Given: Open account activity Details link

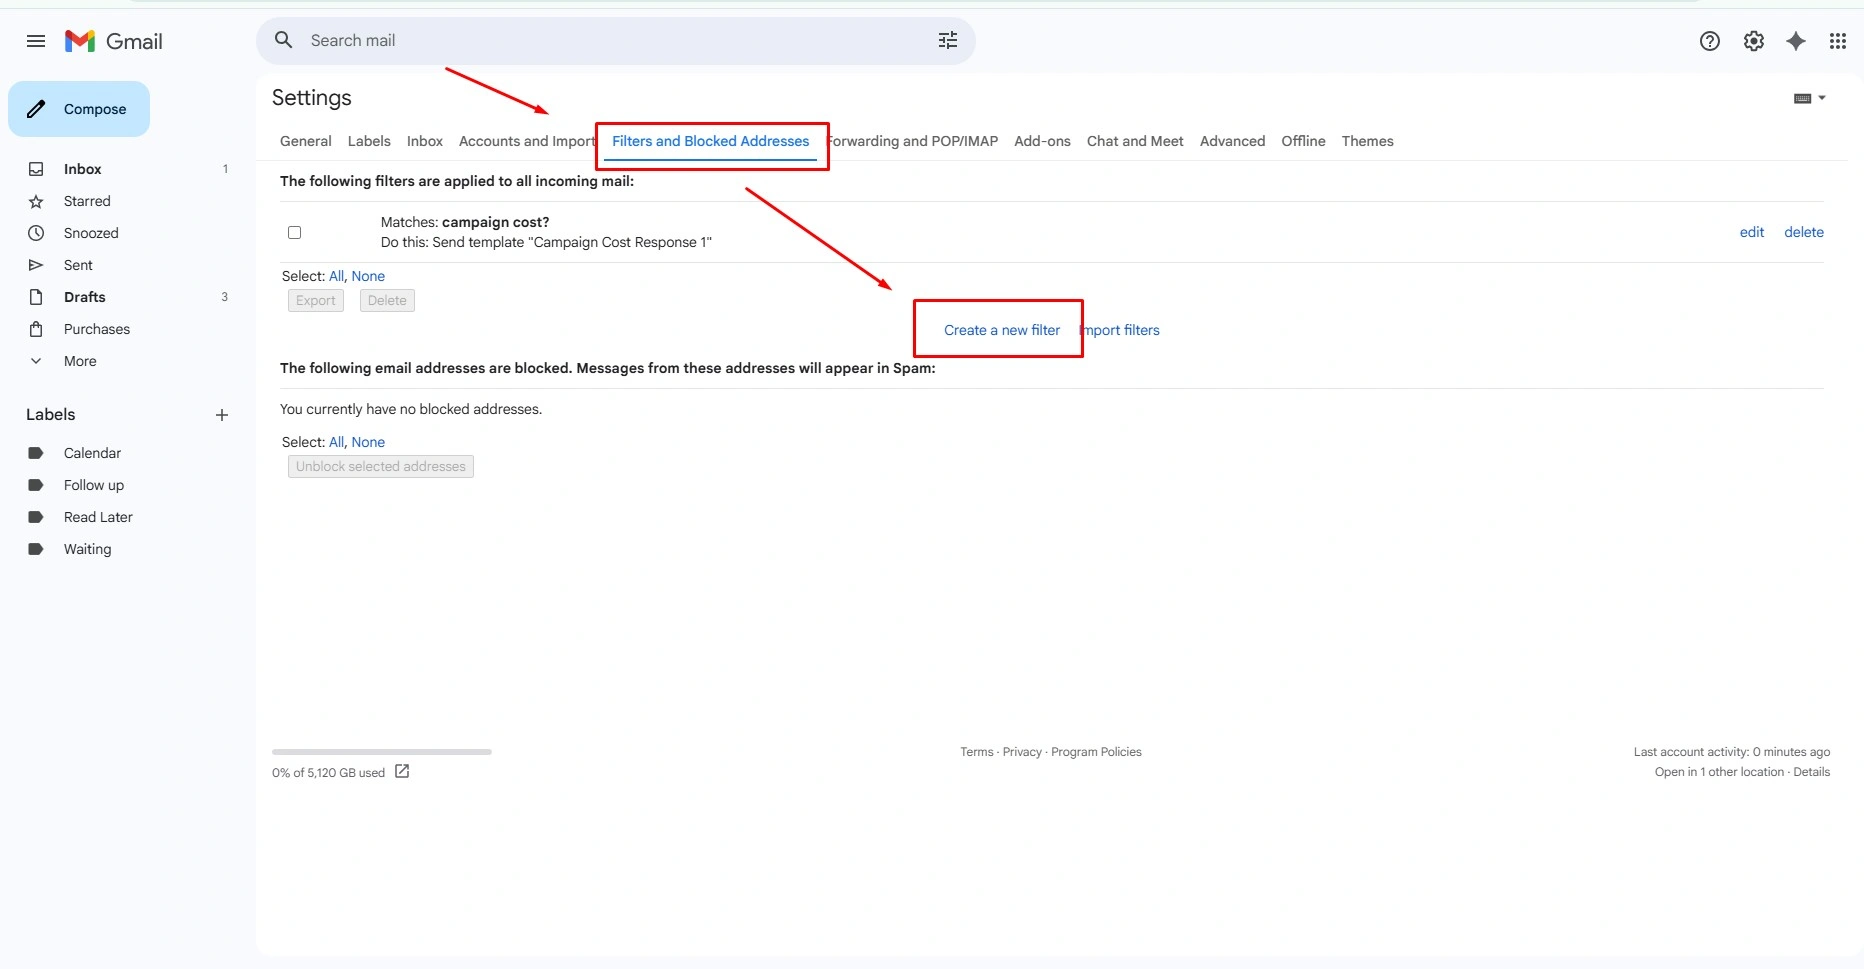Looking at the screenshot, I should pyautogui.click(x=1811, y=772).
